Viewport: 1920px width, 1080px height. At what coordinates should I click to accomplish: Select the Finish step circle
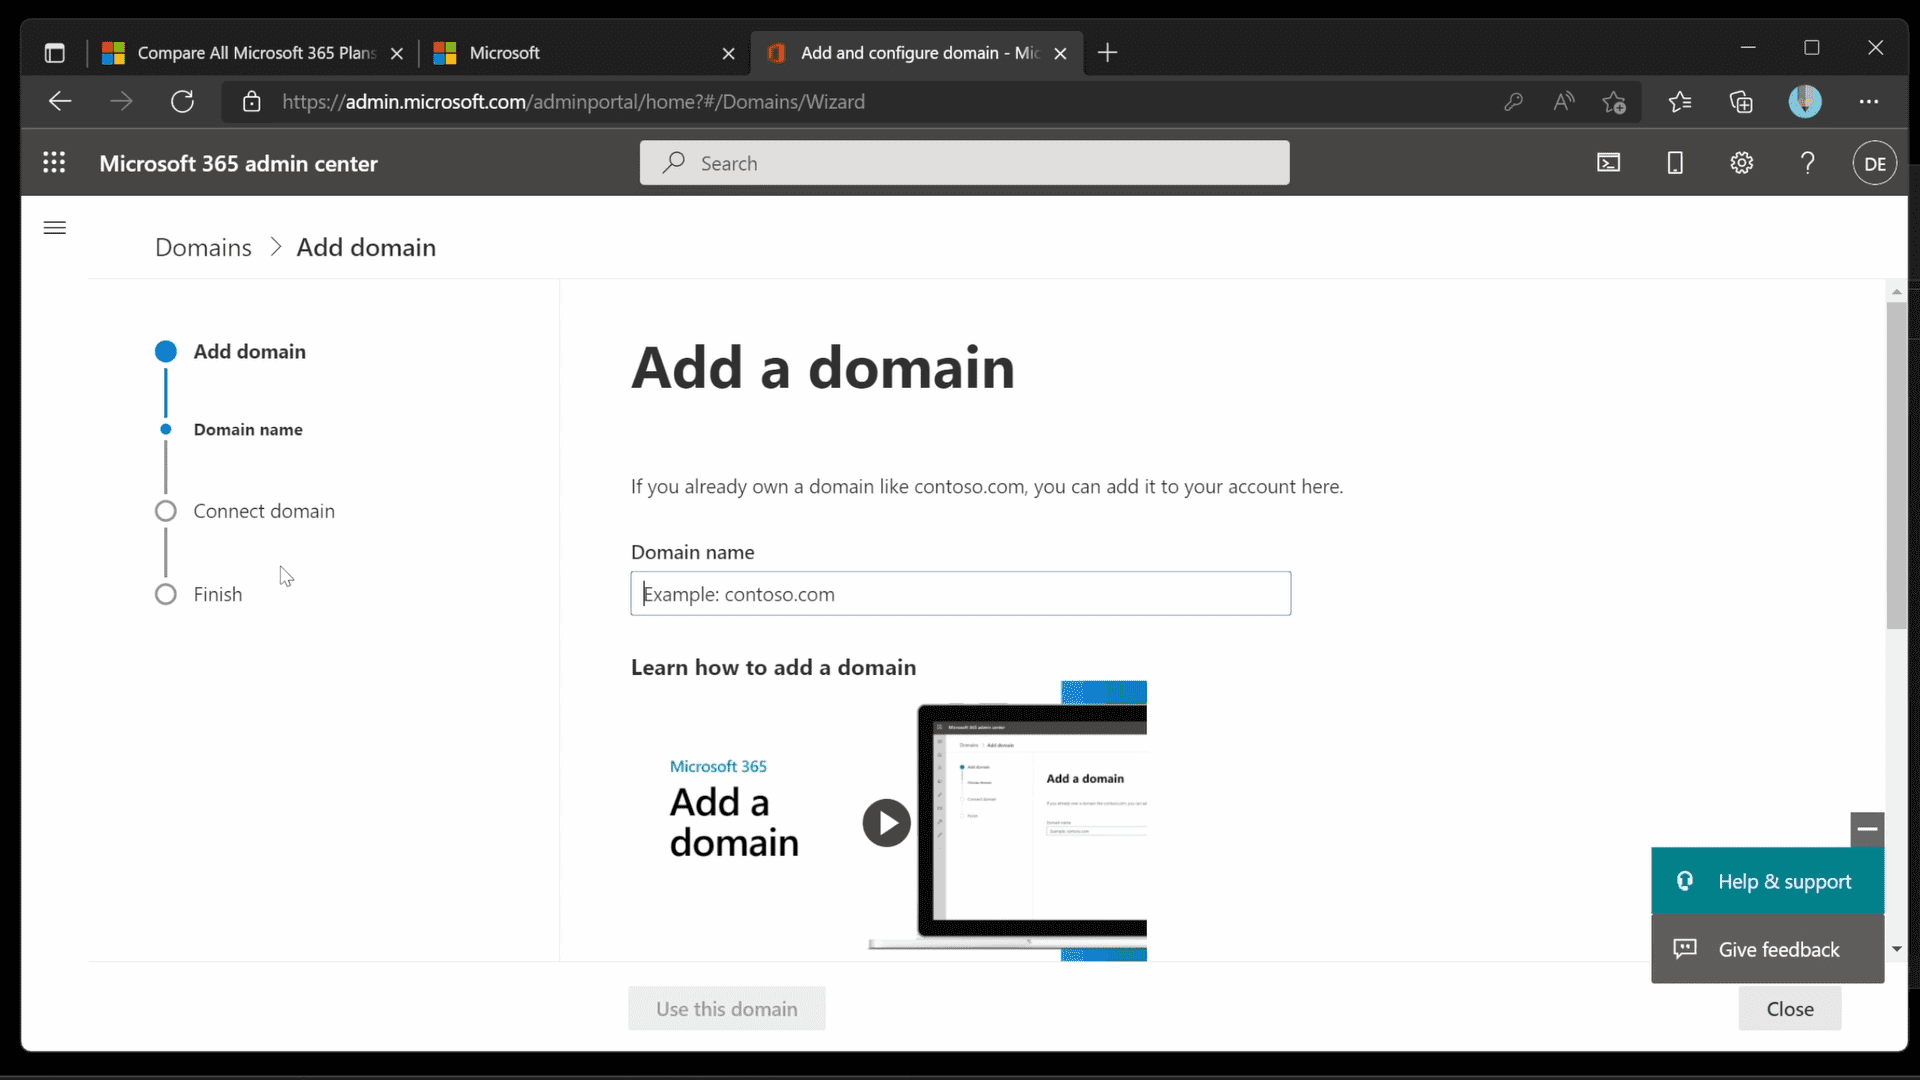click(x=166, y=594)
